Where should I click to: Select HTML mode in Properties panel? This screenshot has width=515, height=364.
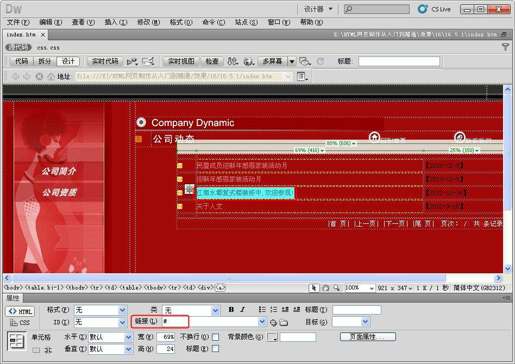coord(20,311)
